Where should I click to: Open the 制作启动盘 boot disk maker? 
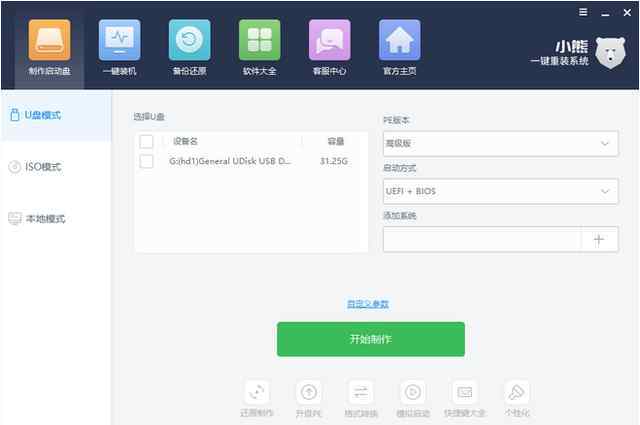49,48
